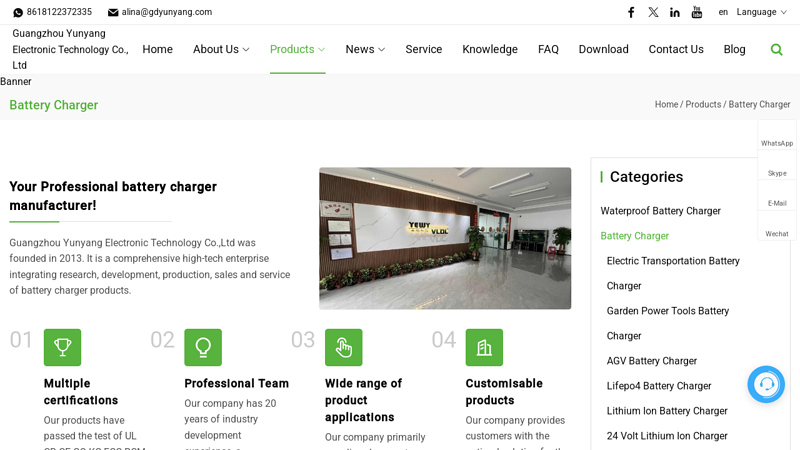Expand the About Us menu chevron
The width and height of the screenshot is (800, 450).
pos(246,49)
